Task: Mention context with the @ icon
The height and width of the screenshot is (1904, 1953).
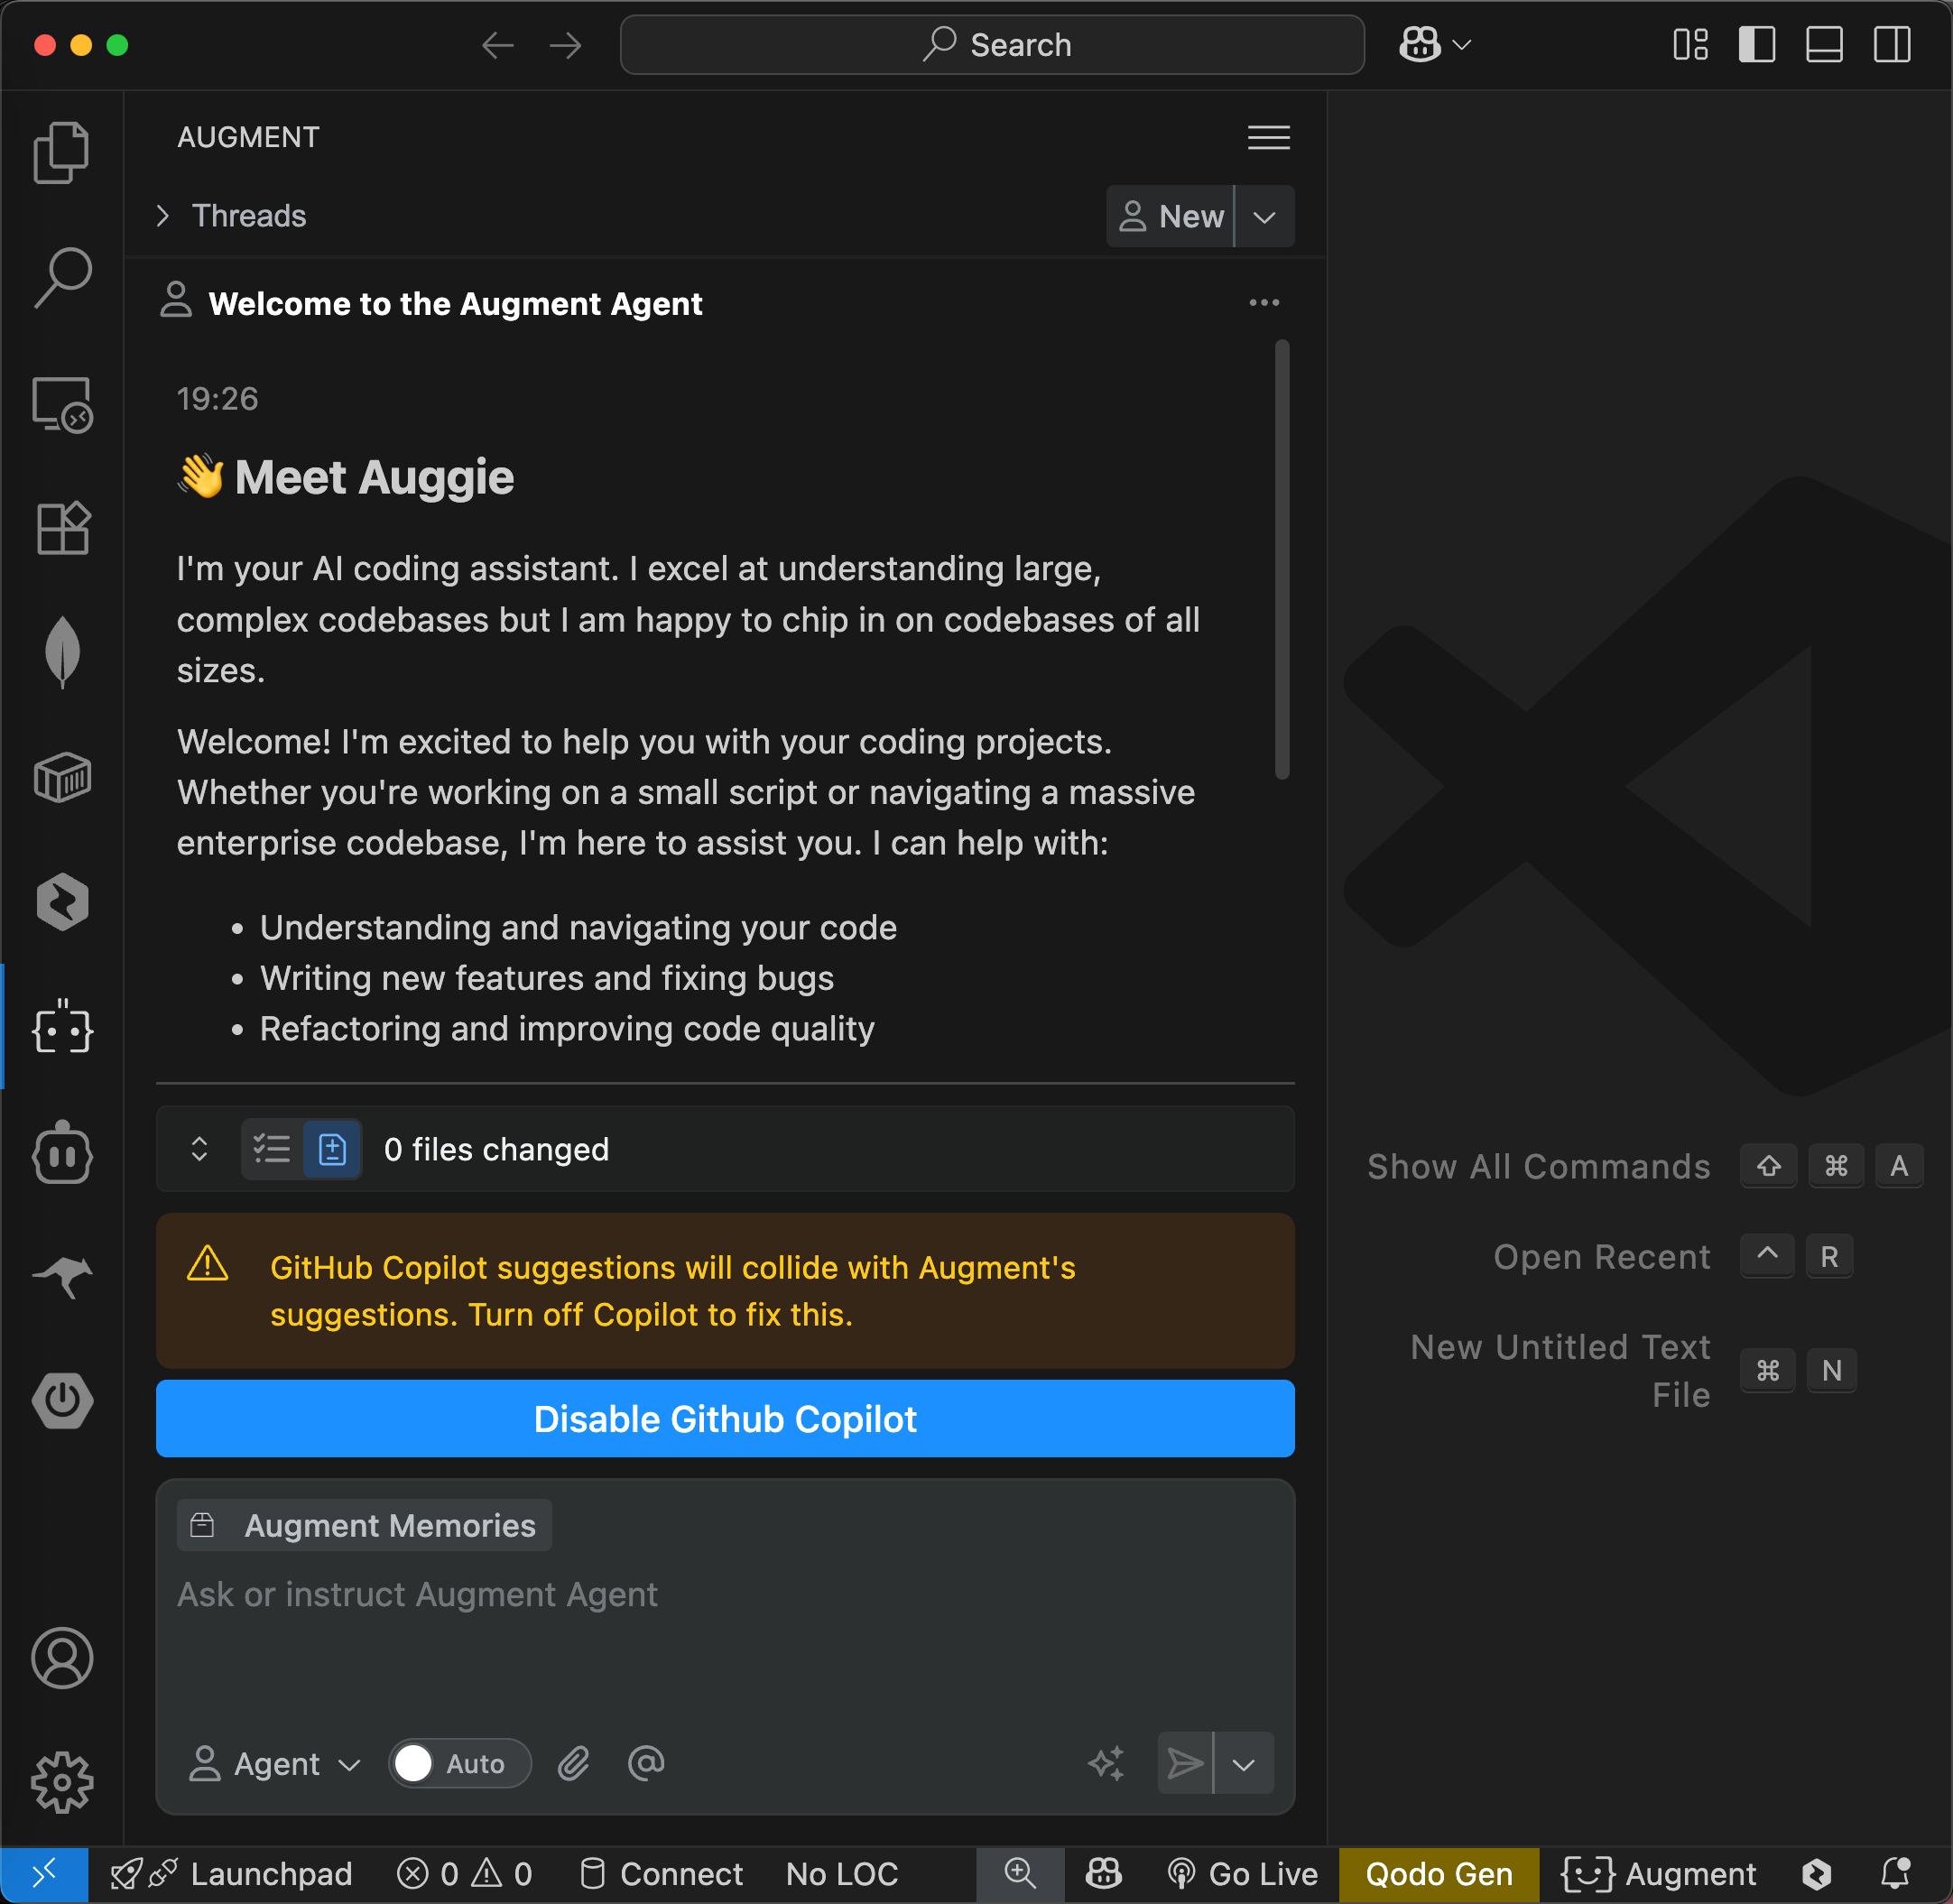Action: pyautogui.click(x=646, y=1764)
